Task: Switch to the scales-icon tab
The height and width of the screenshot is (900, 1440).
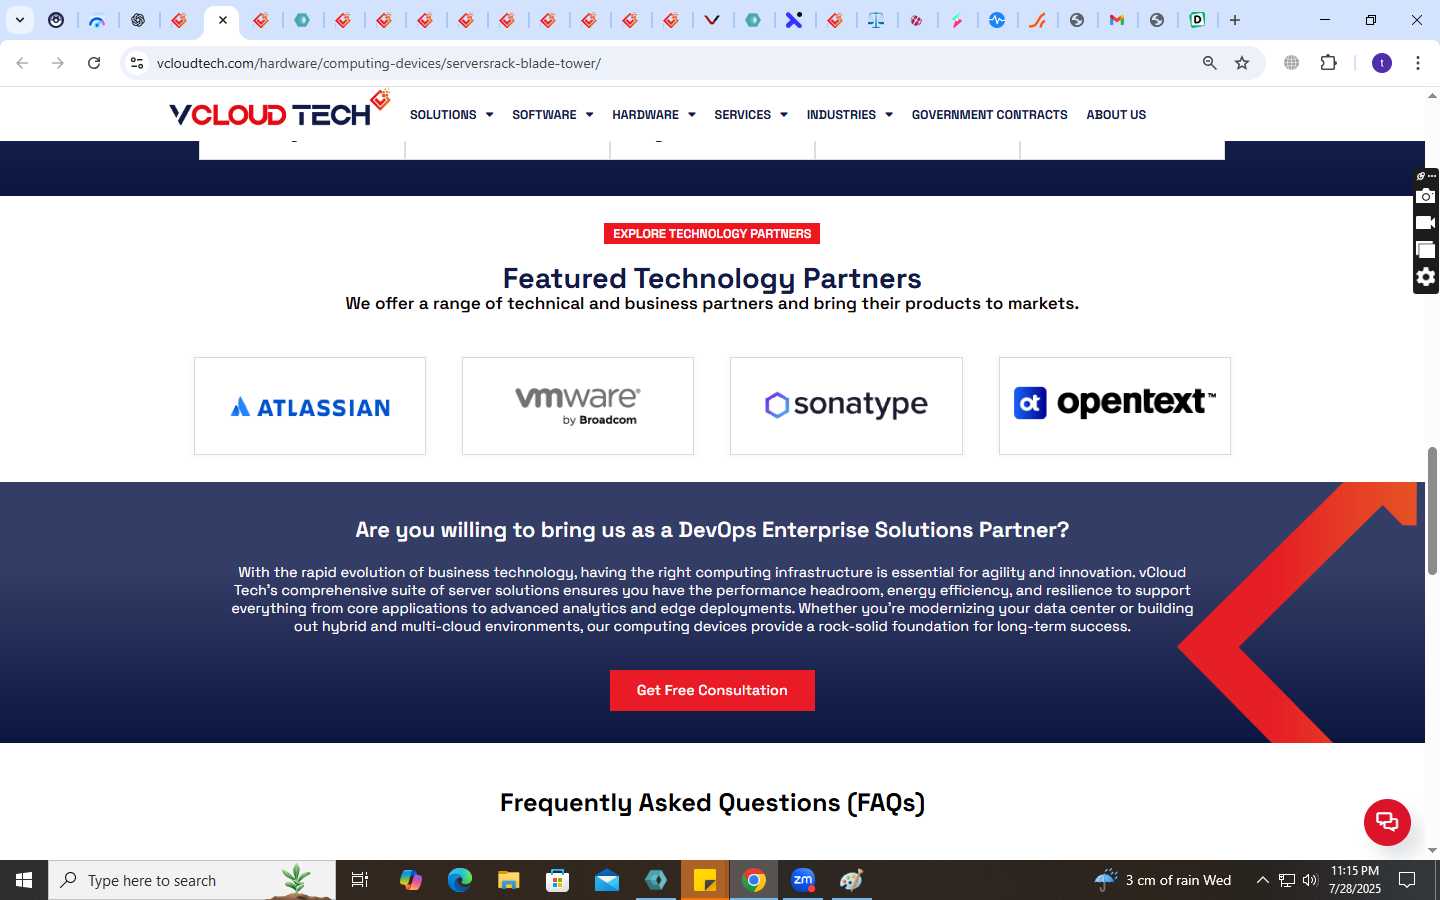Action: click(876, 20)
